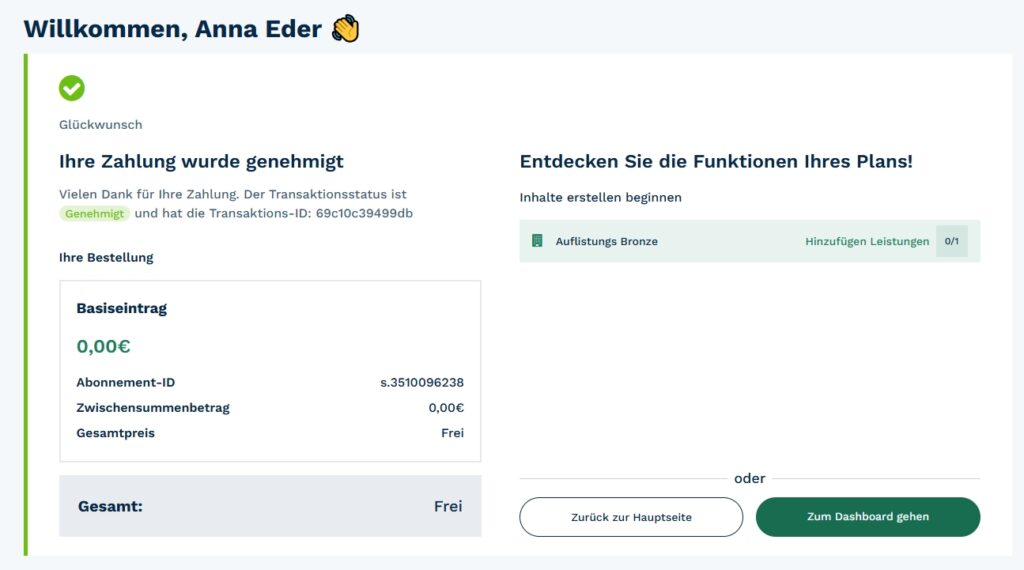Click the building icon beside Auflistungs Bronze
Screen dimensions: 1024x570
[537, 241]
